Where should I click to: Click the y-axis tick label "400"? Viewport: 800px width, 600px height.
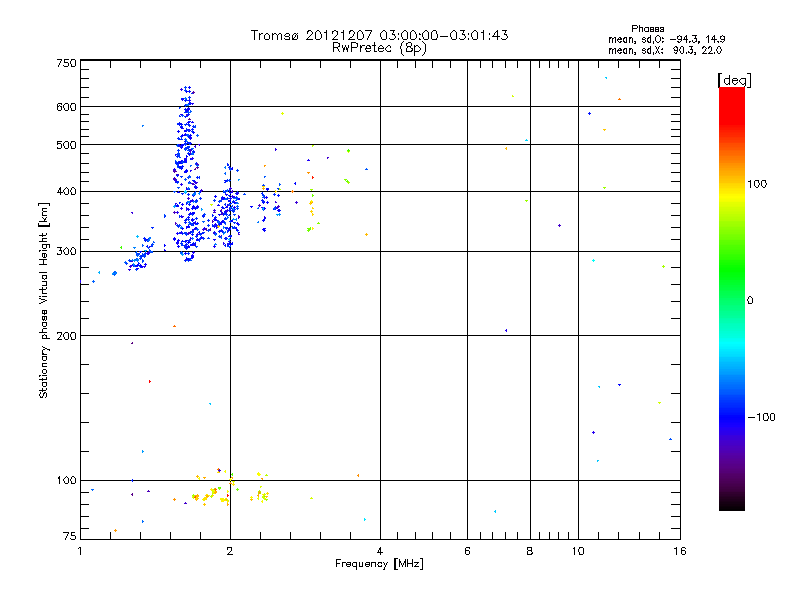pyautogui.click(x=66, y=191)
